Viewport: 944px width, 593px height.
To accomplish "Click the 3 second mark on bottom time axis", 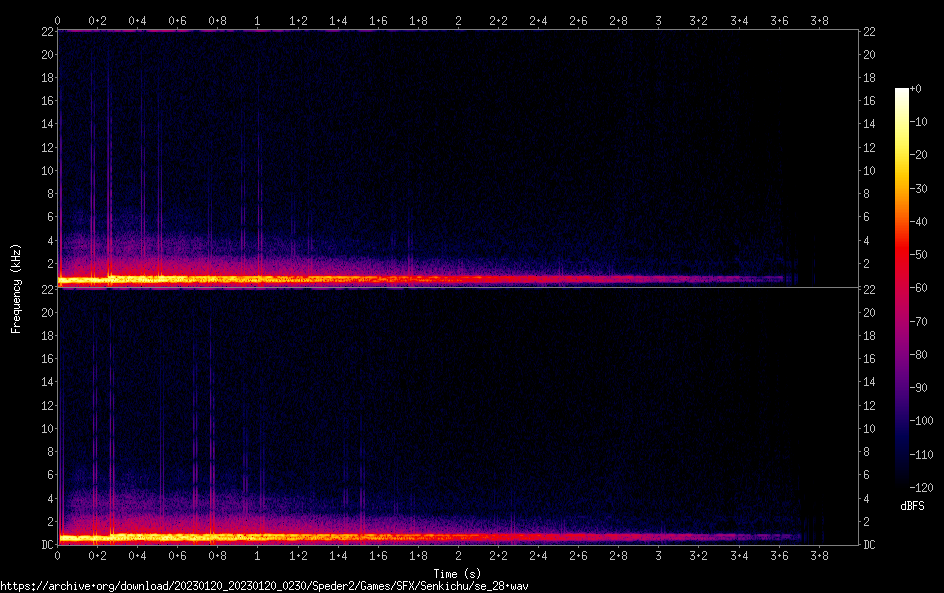I will (x=658, y=554).
